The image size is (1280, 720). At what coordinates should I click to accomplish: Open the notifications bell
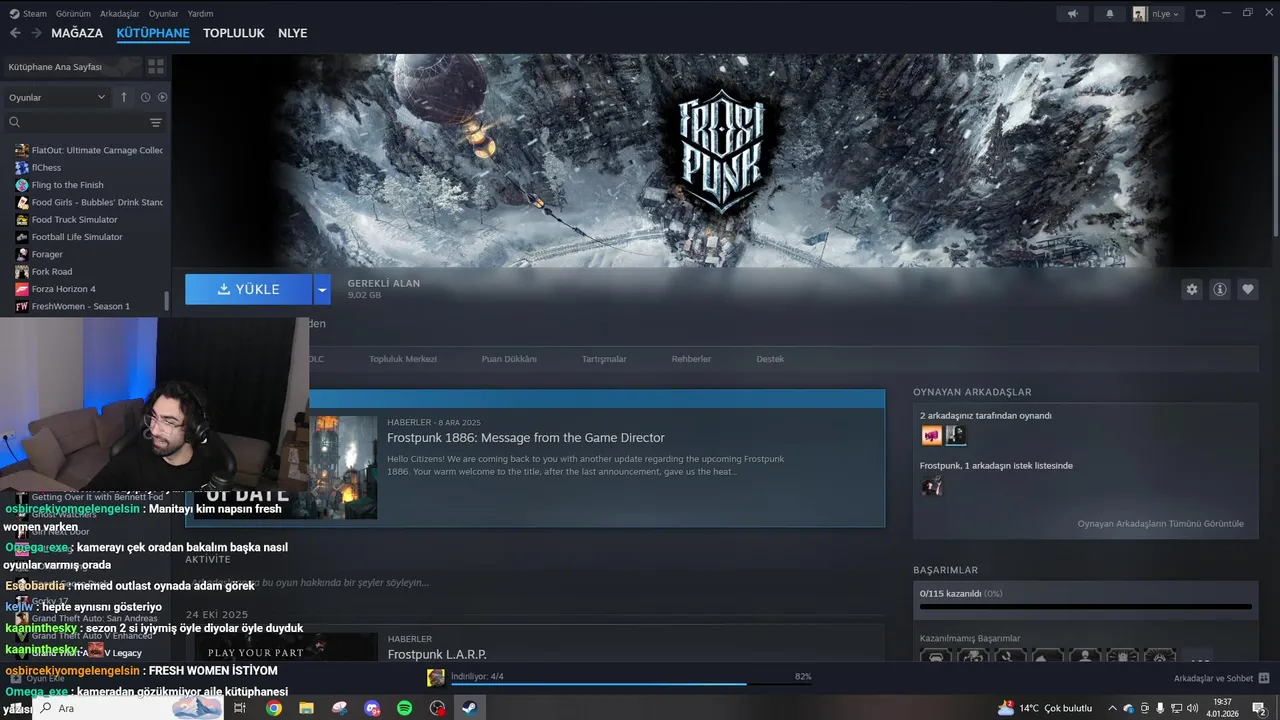(1109, 14)
